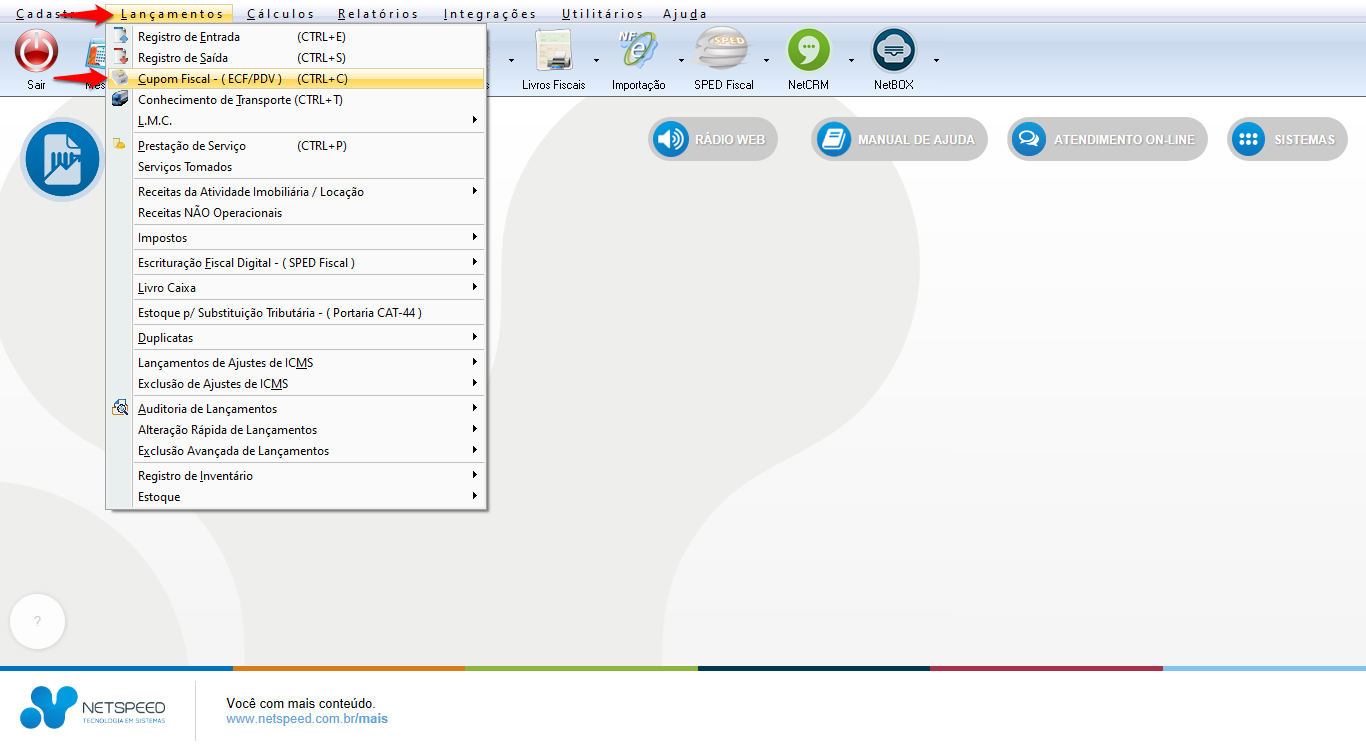Select Estoque p/ Substituição Tributária entry

tap(296, 313)
